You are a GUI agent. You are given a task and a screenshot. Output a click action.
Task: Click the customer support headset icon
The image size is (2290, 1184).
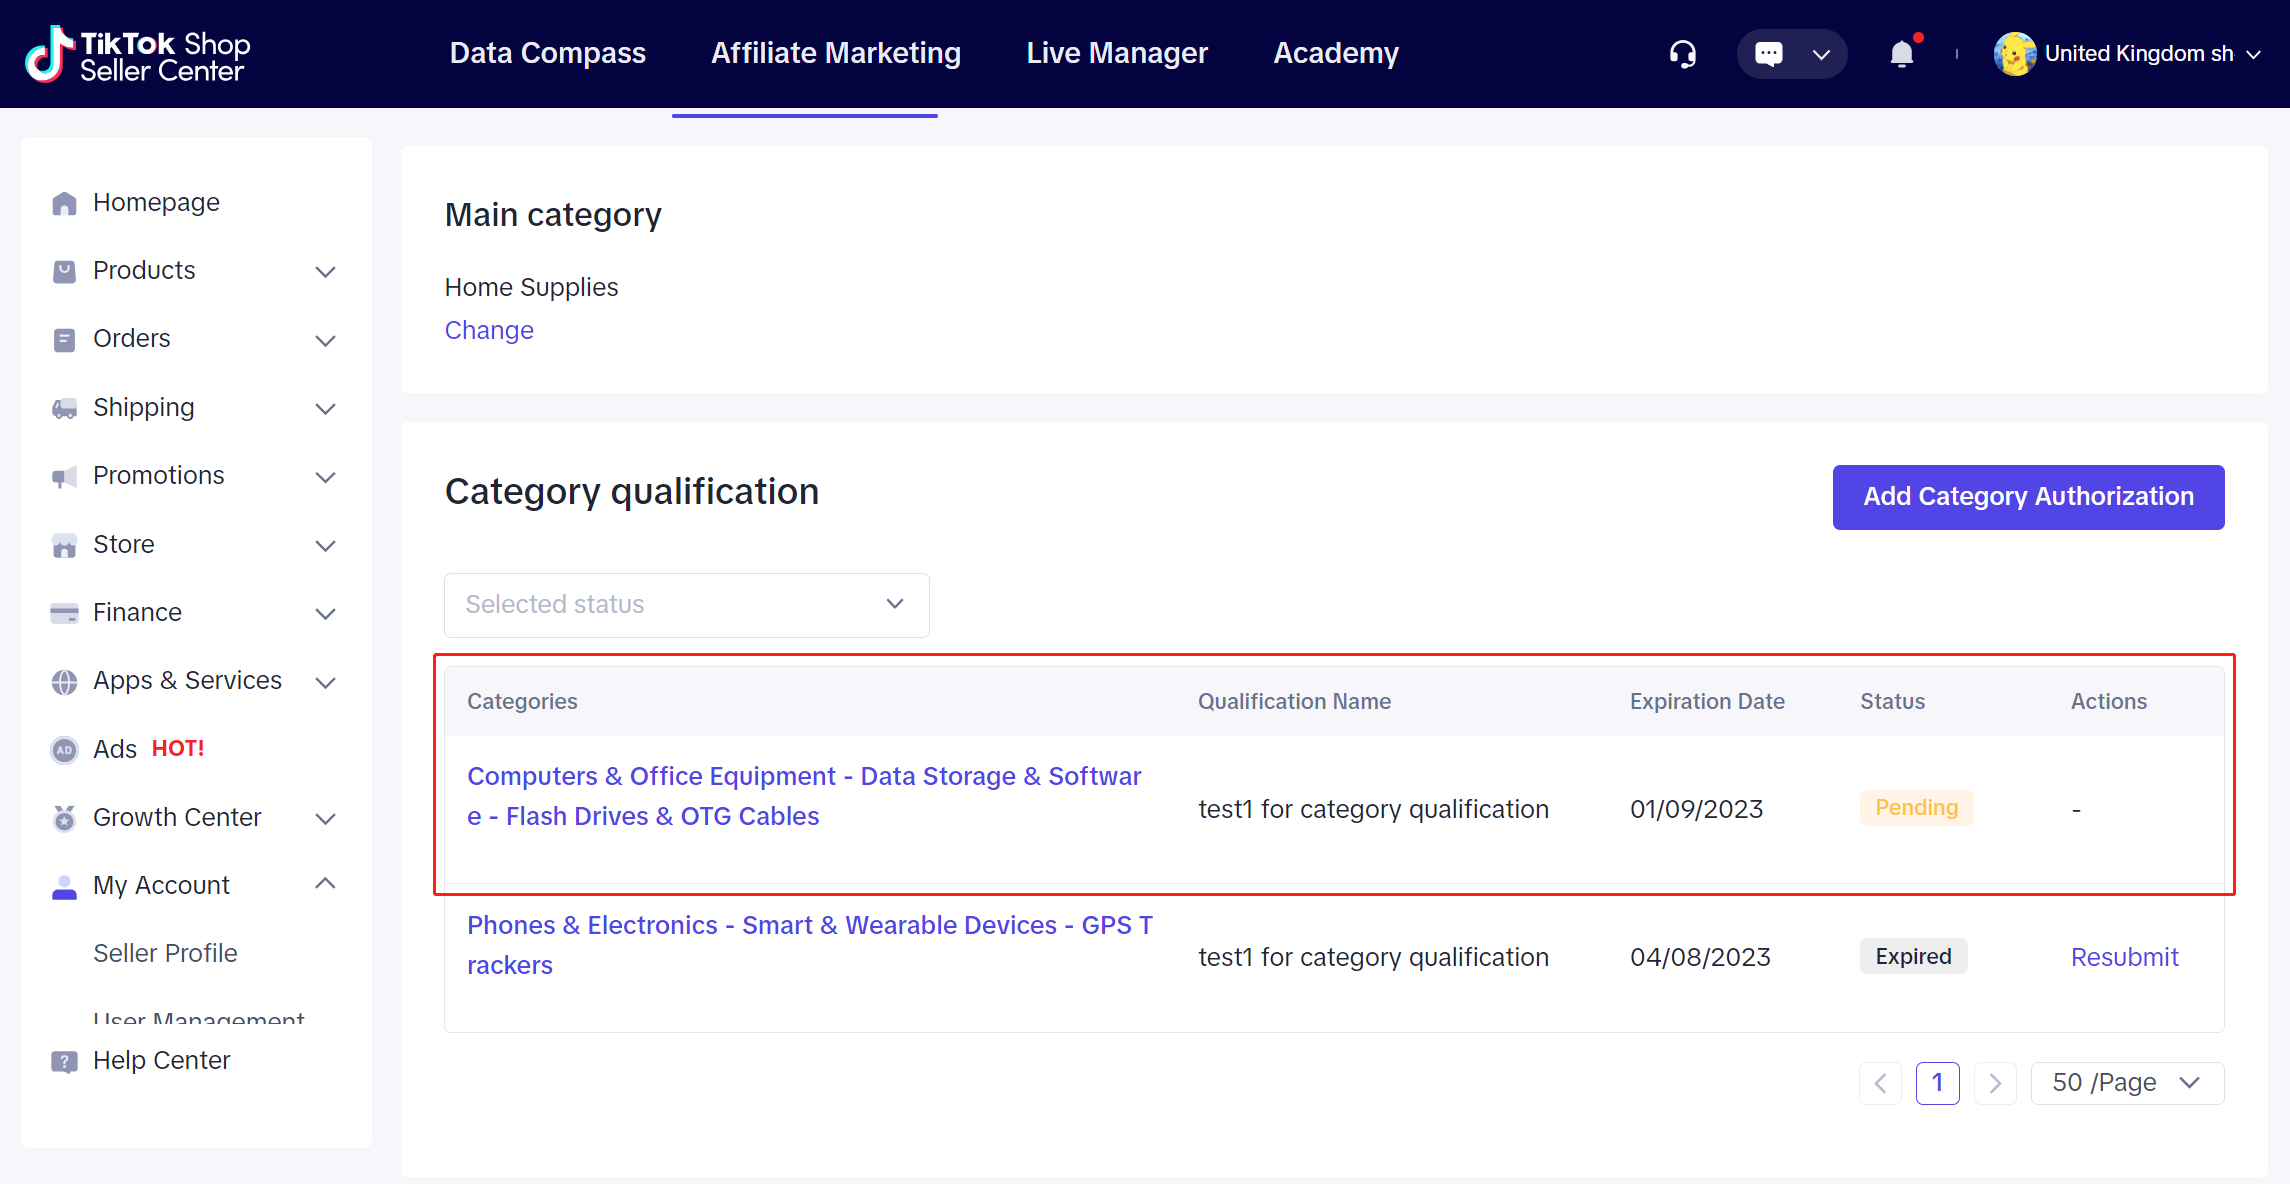click(1683, 54)
